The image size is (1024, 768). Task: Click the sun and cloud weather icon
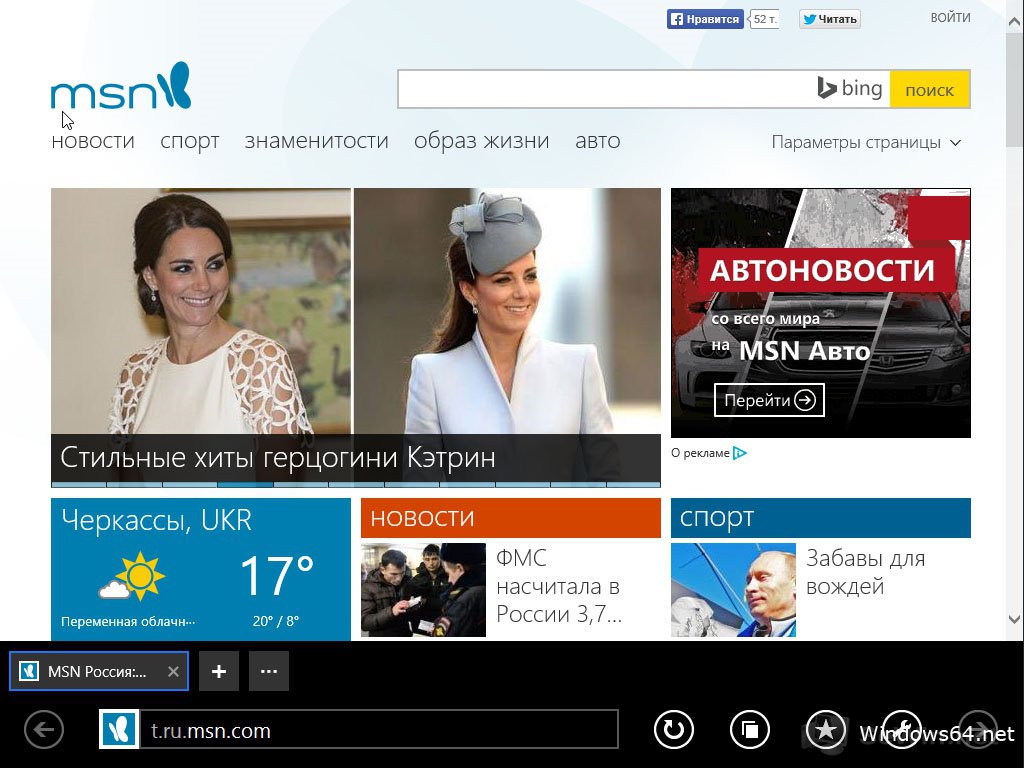(132, 576)
